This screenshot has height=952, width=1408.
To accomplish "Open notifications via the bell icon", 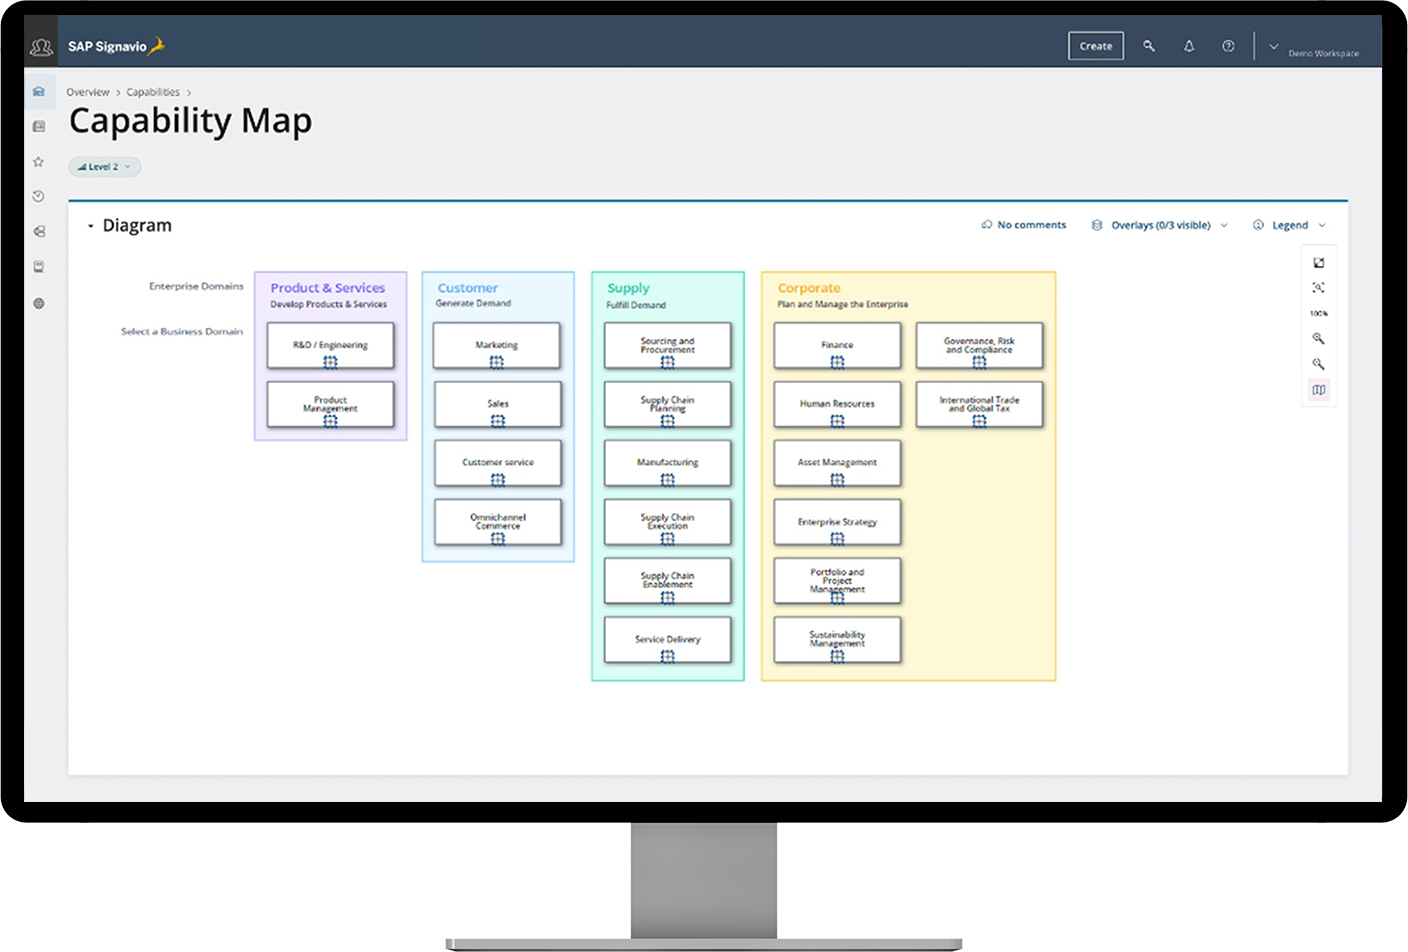I will (x=1189, y=46).
